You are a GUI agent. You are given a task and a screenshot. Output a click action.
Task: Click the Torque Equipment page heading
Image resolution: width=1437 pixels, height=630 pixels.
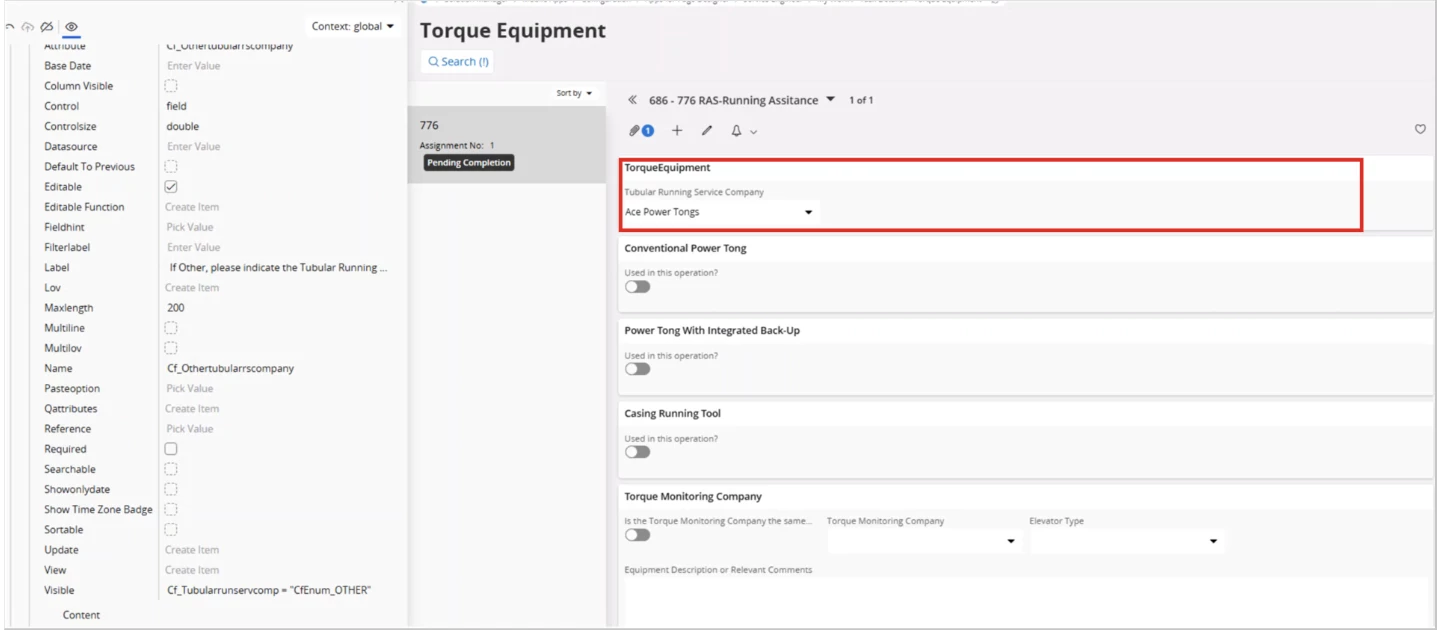(x=513, y=31)
